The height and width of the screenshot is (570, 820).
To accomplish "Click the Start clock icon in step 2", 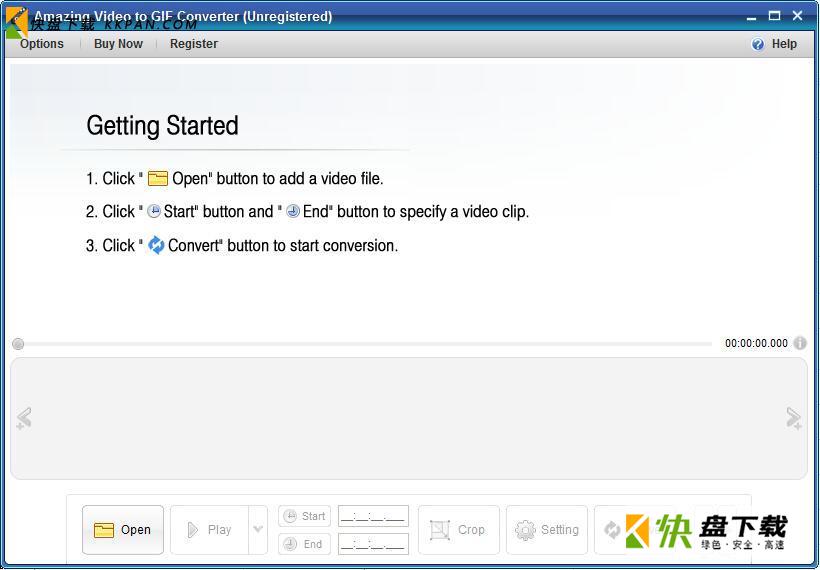I will pyautogui.click(x=154, y=211).
